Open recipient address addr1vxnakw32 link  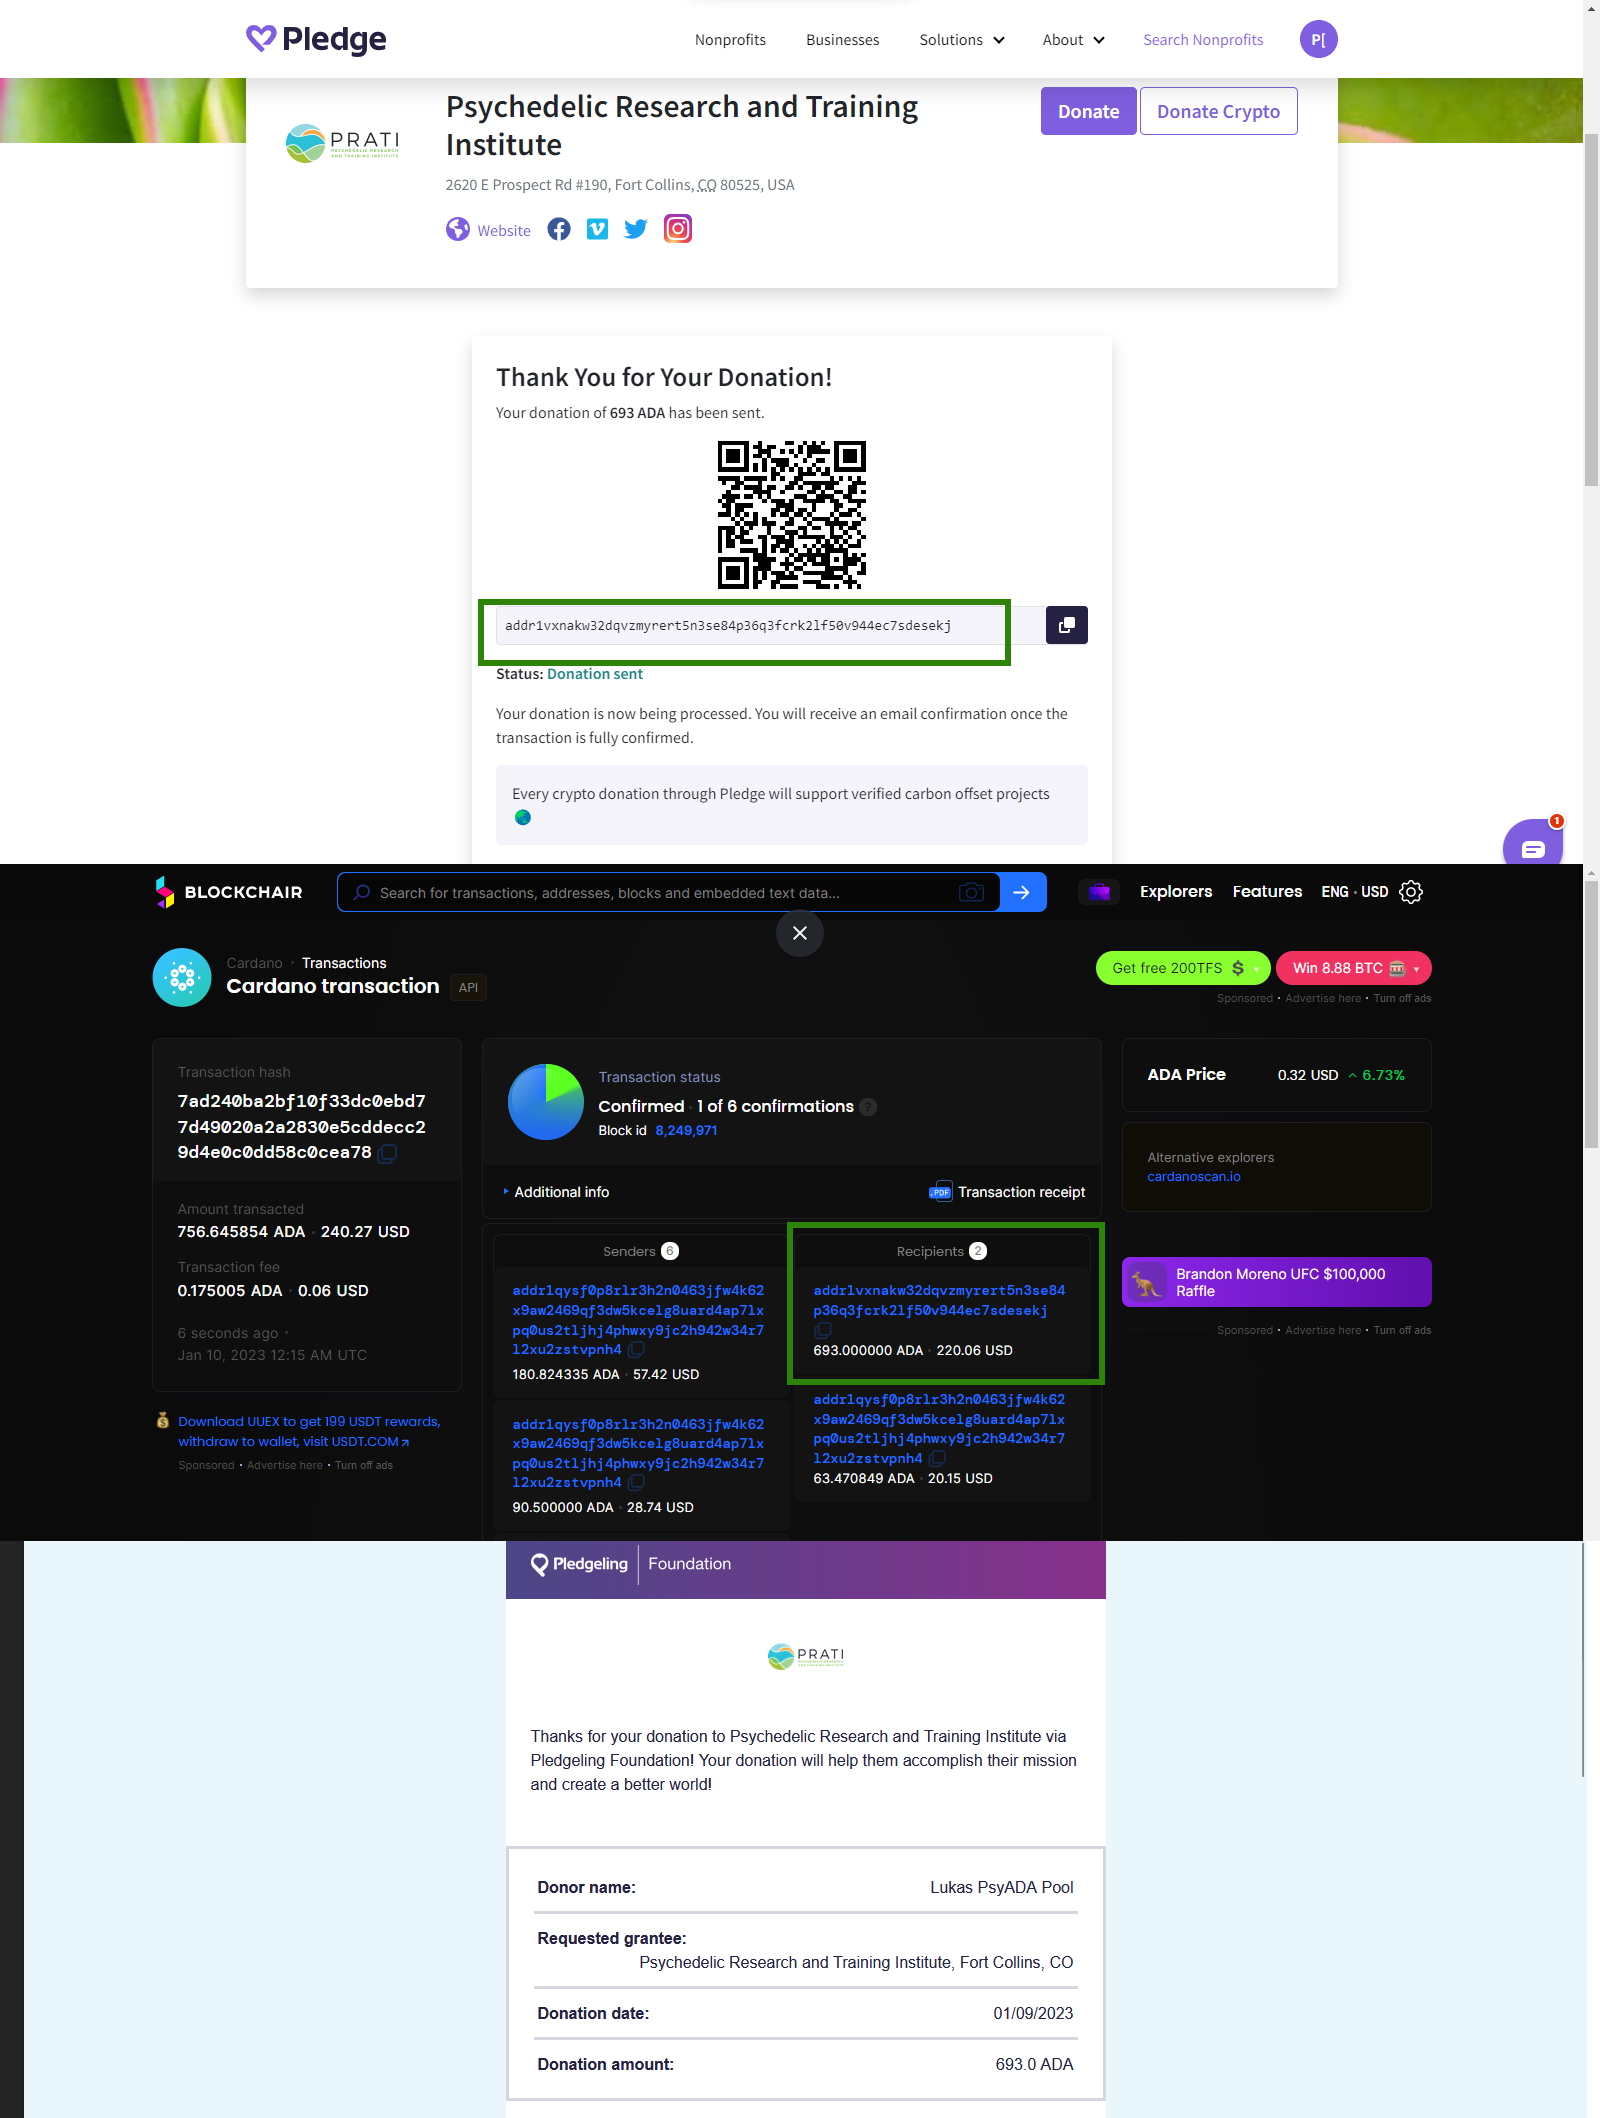(x=939, y=1301)
